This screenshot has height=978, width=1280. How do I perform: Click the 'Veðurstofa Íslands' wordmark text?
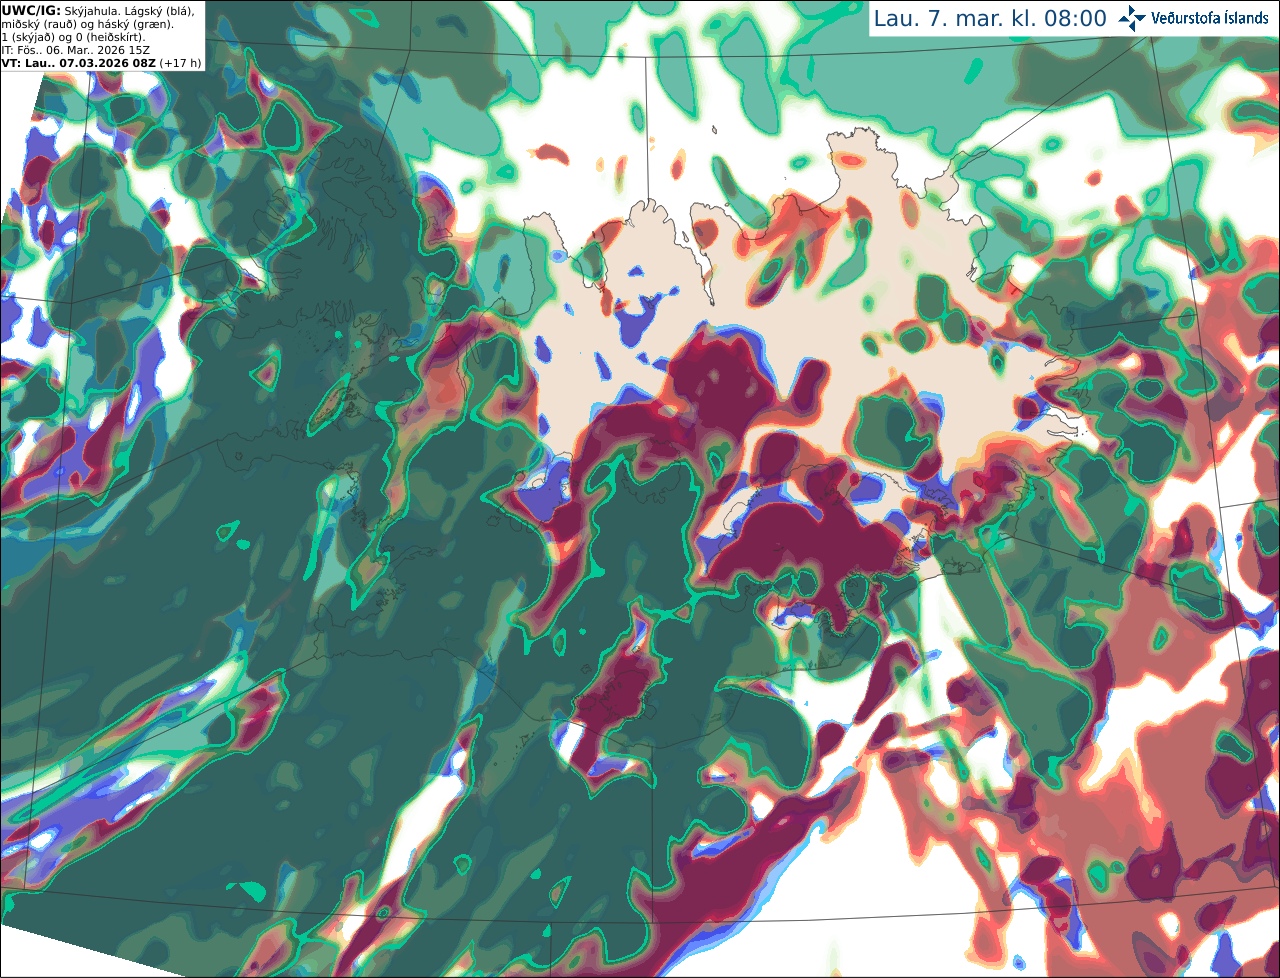click(x=1210, y=18)
